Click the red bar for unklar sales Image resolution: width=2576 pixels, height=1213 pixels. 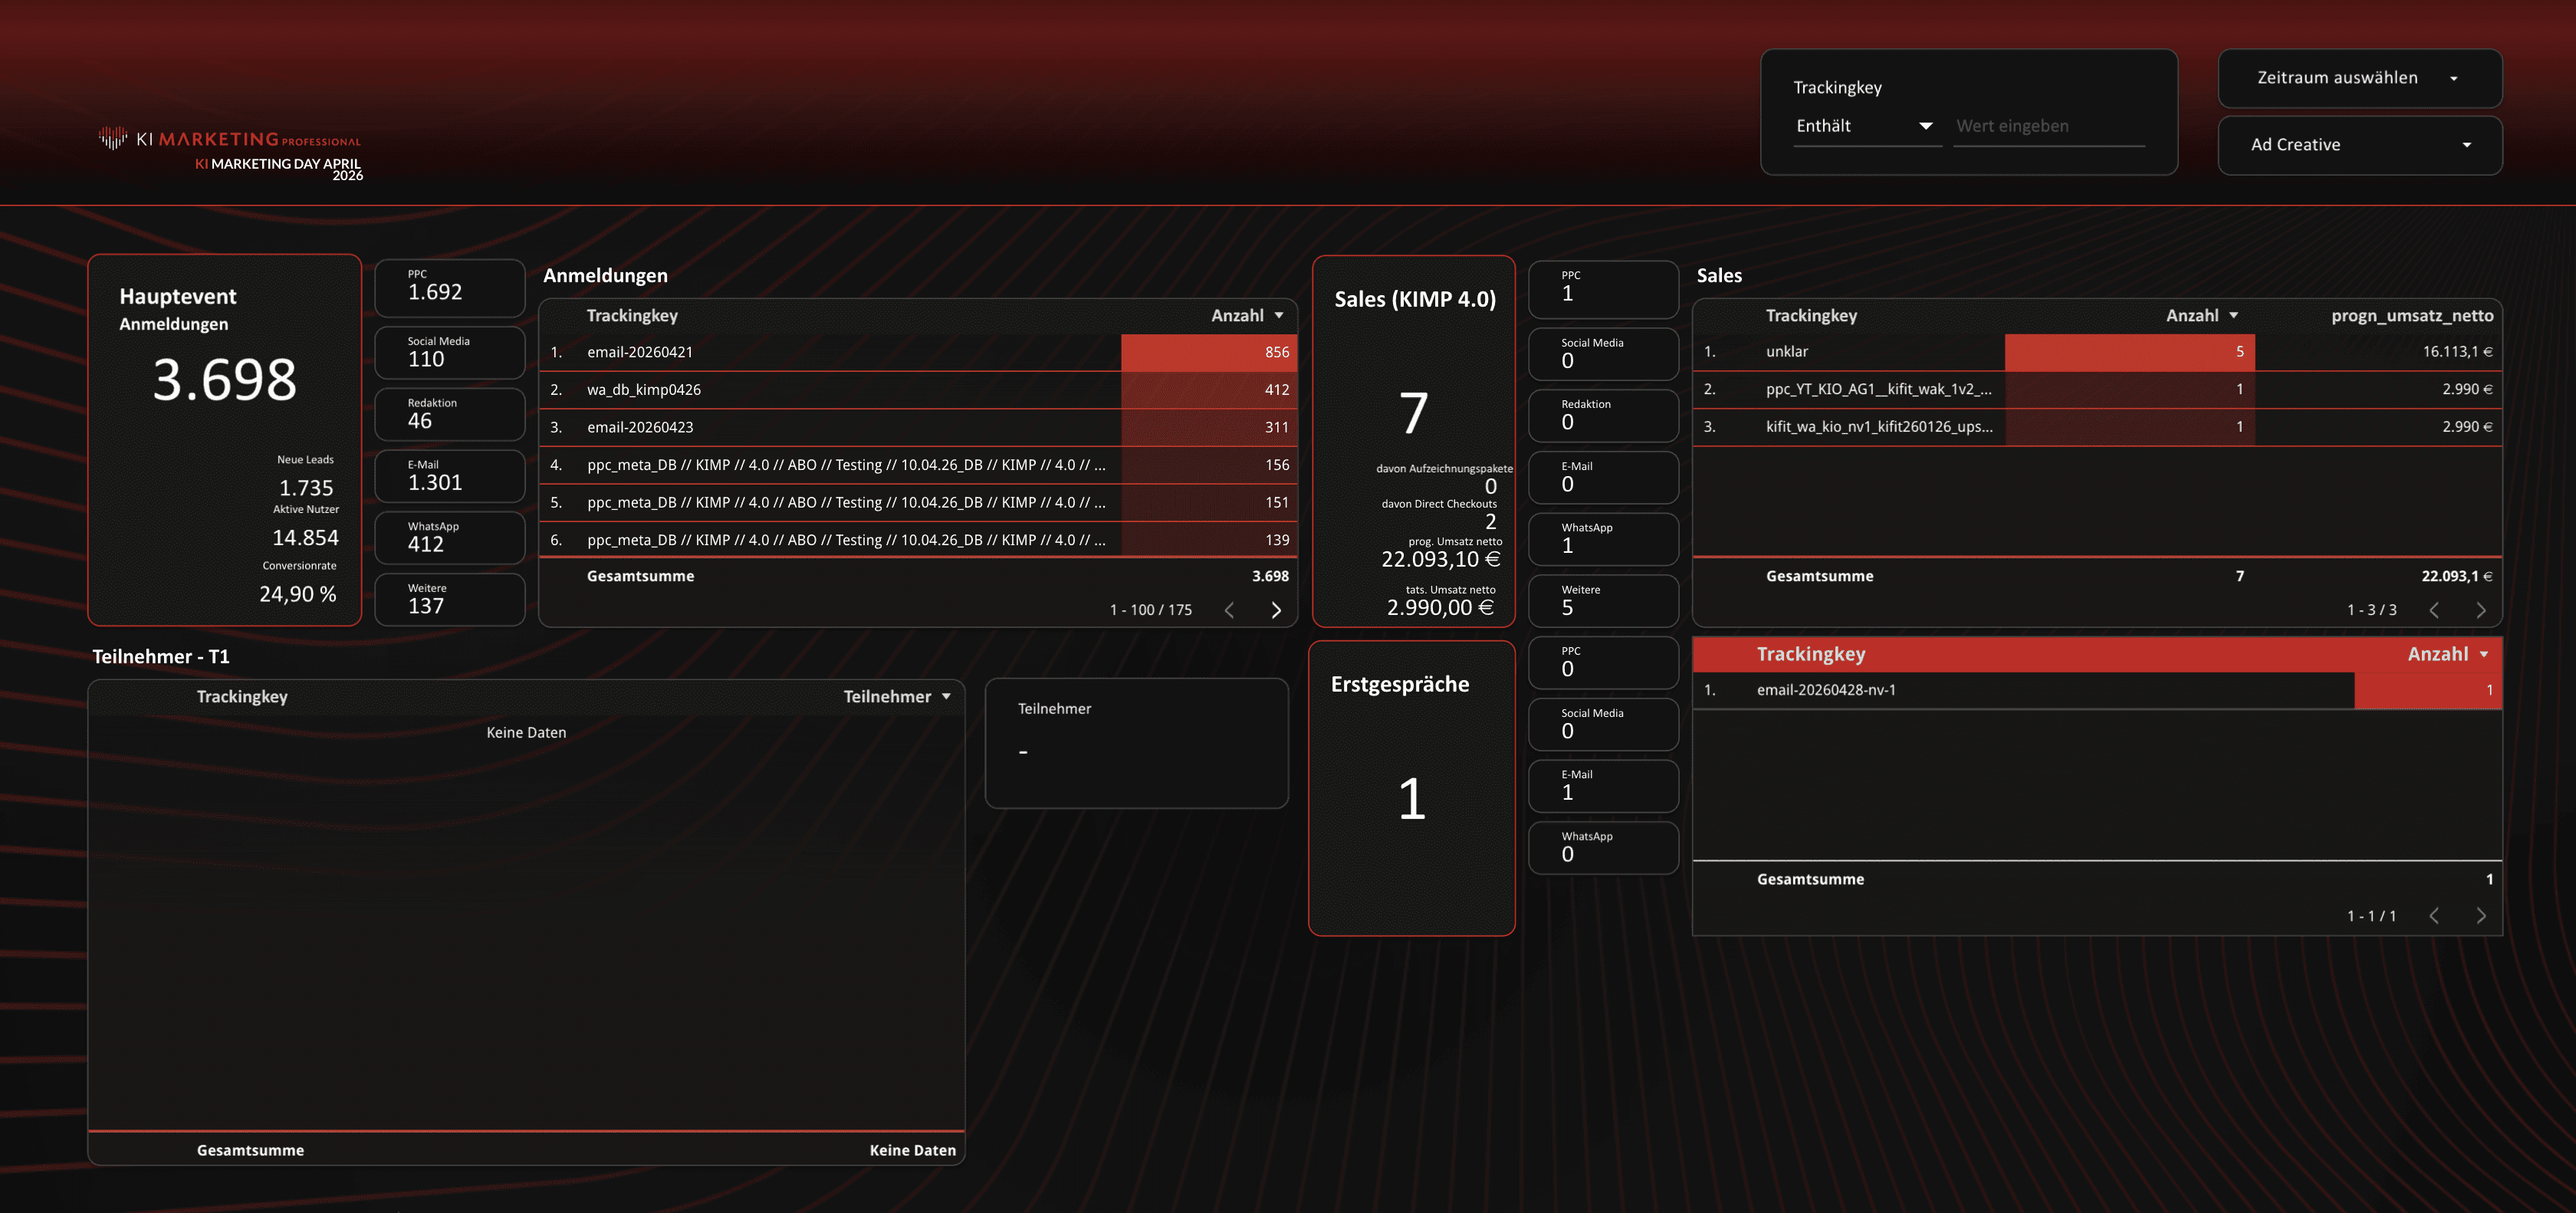point(2129,352)
